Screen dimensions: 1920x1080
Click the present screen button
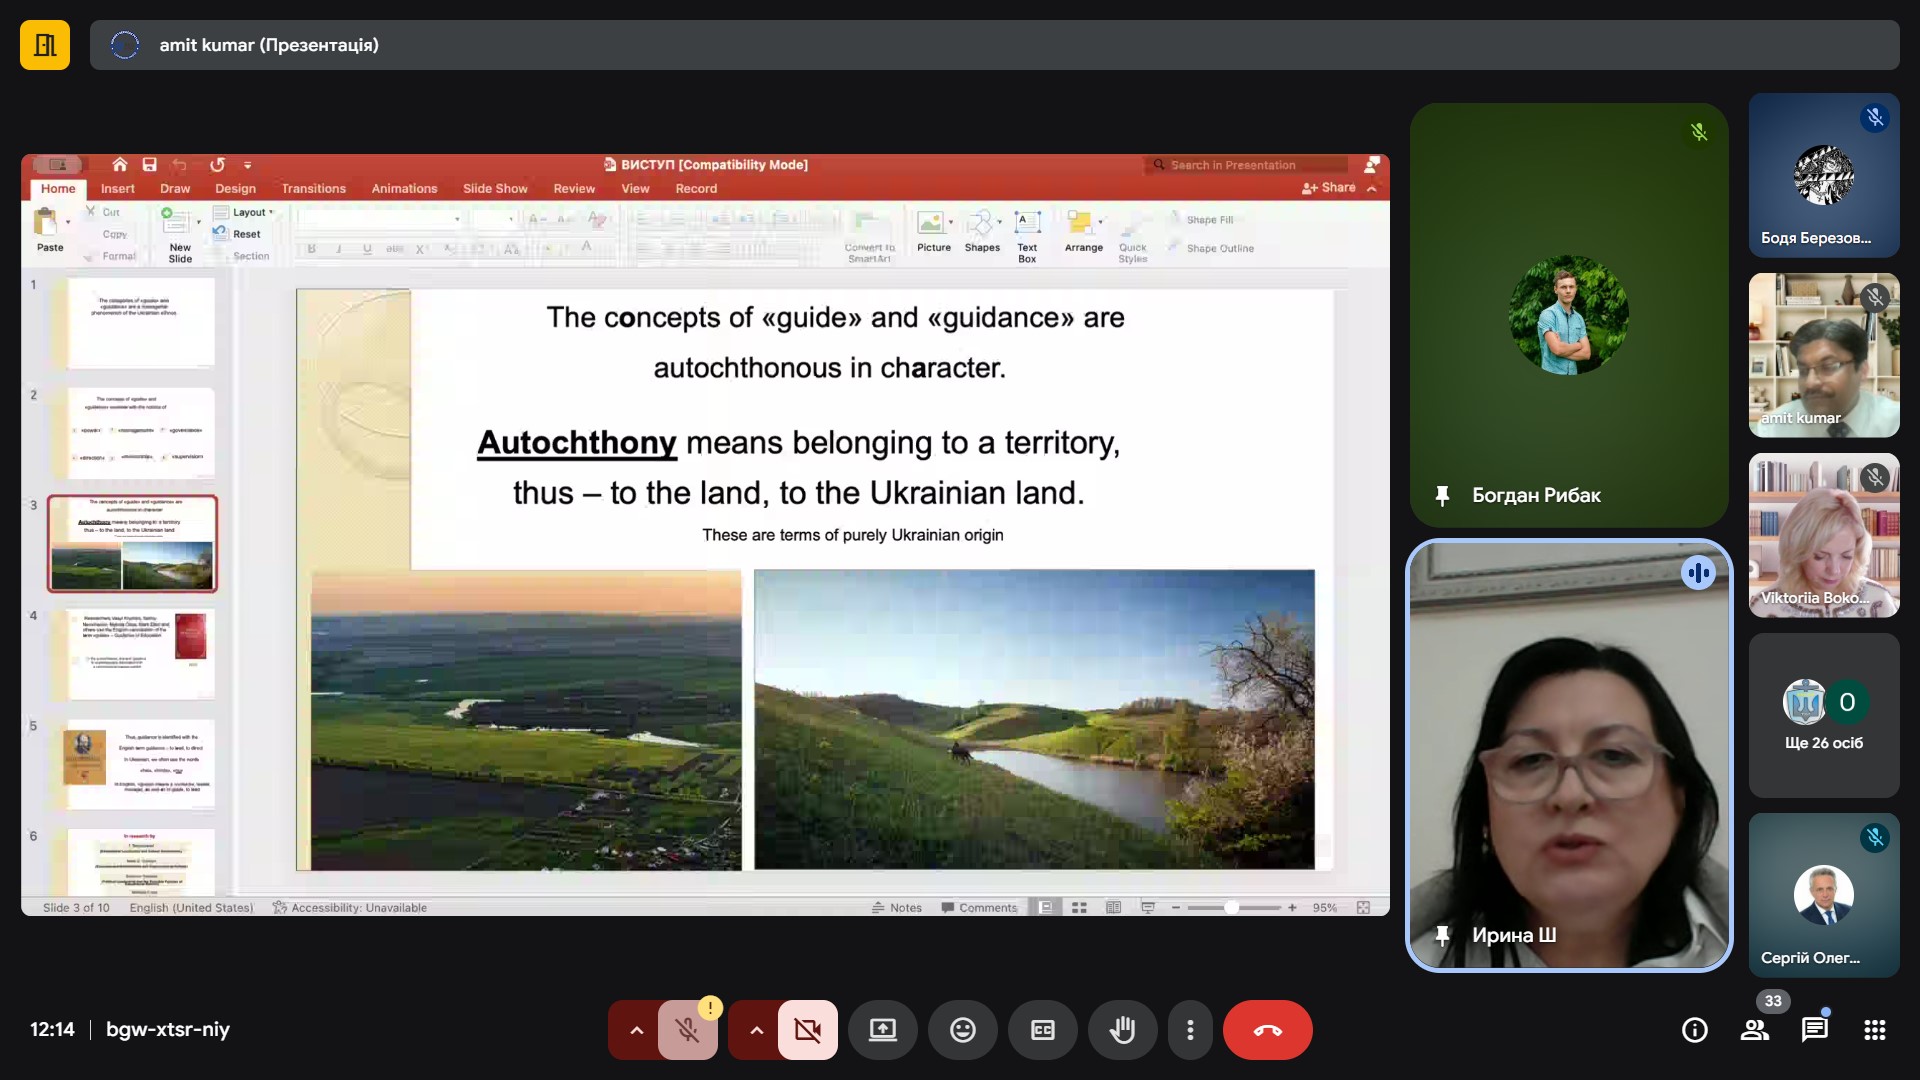tap(882, 1030)
